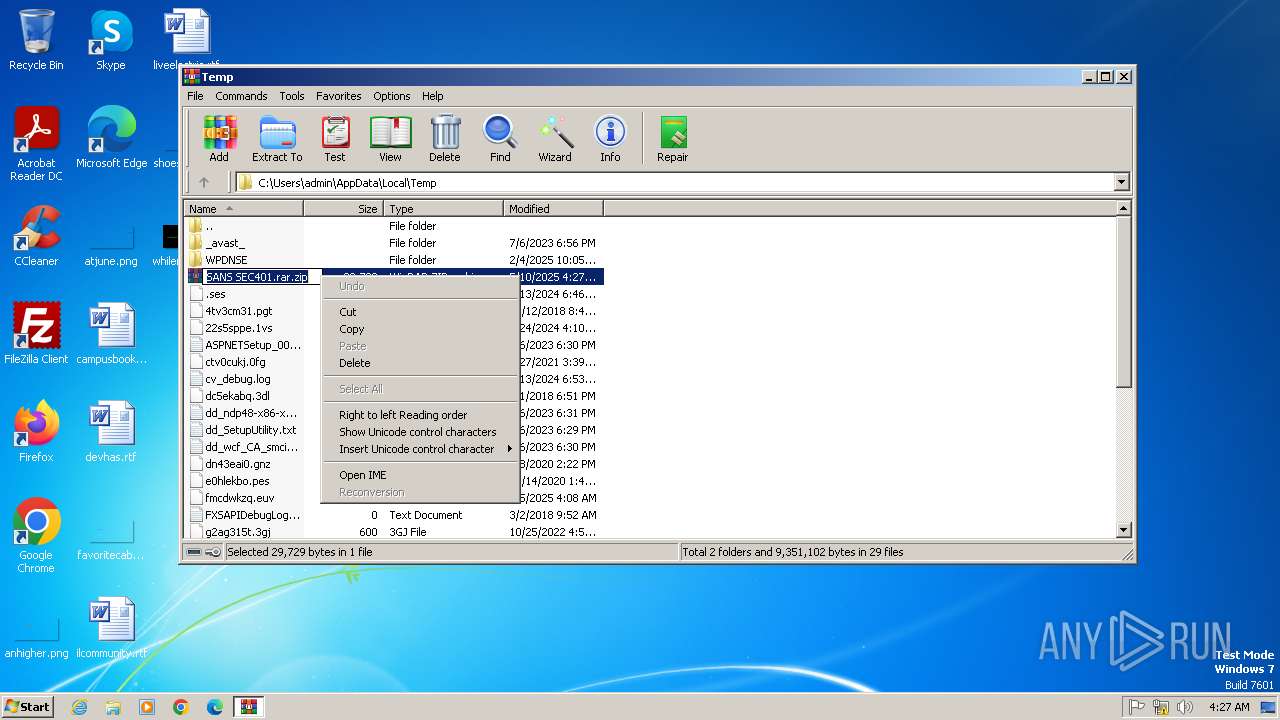This screenshot has width=1280, height=720.
Task: Select Right to left Reading order
Action: coord(420,415)
